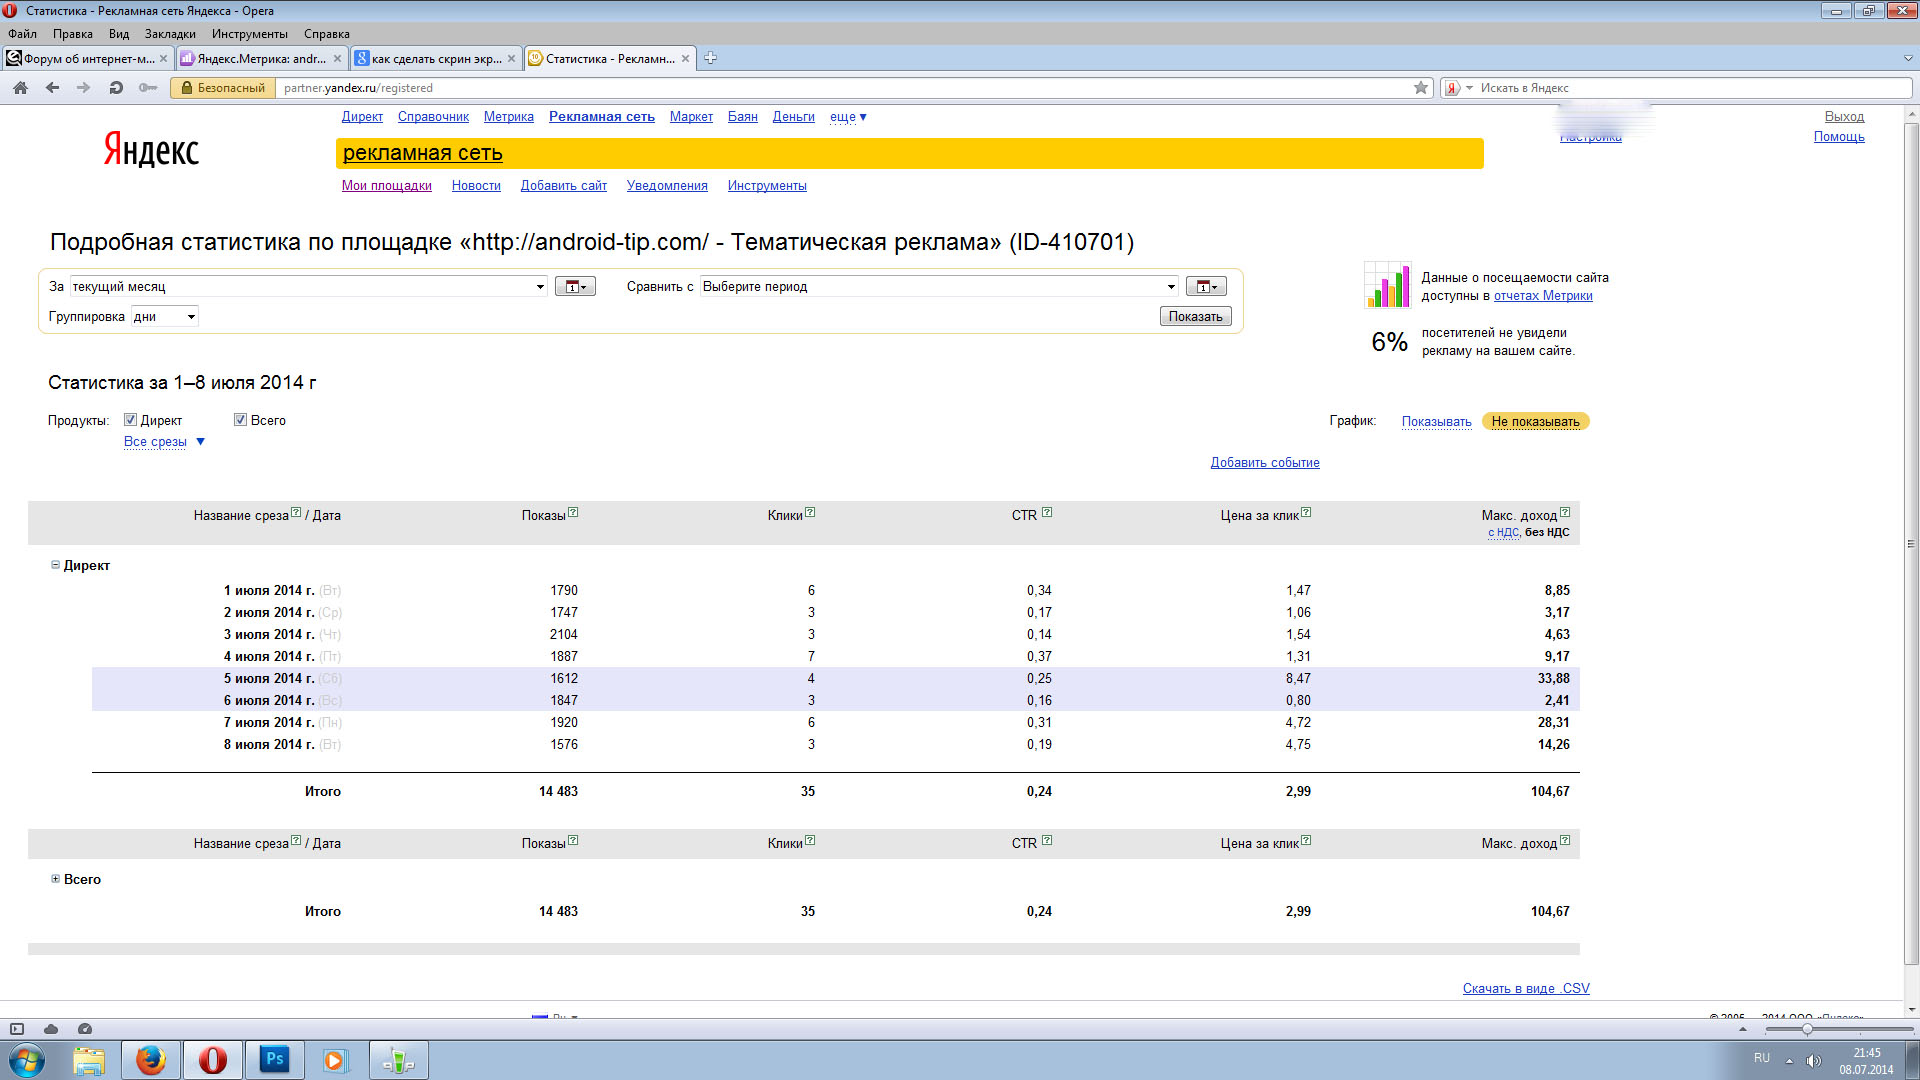Open the Инструменты menu

tap(250, 34)
